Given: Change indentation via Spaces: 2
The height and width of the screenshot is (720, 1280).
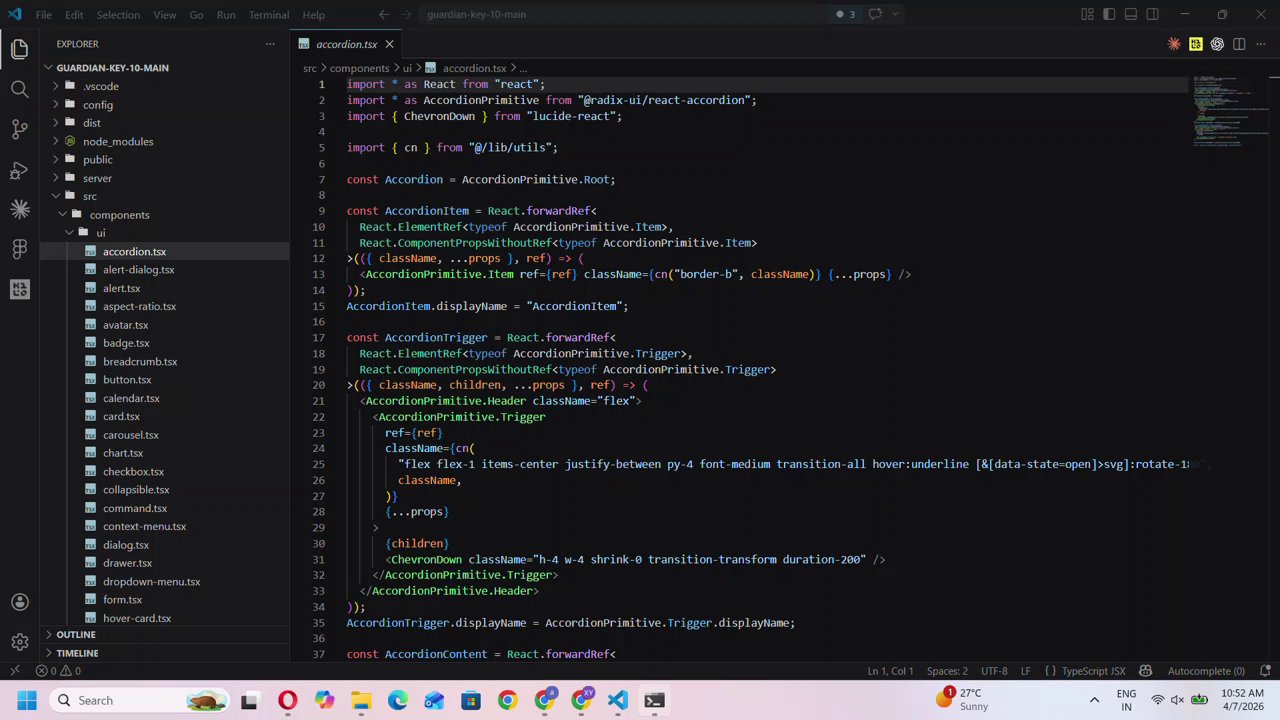Looking at the screenshot, I should pos(947,671).
